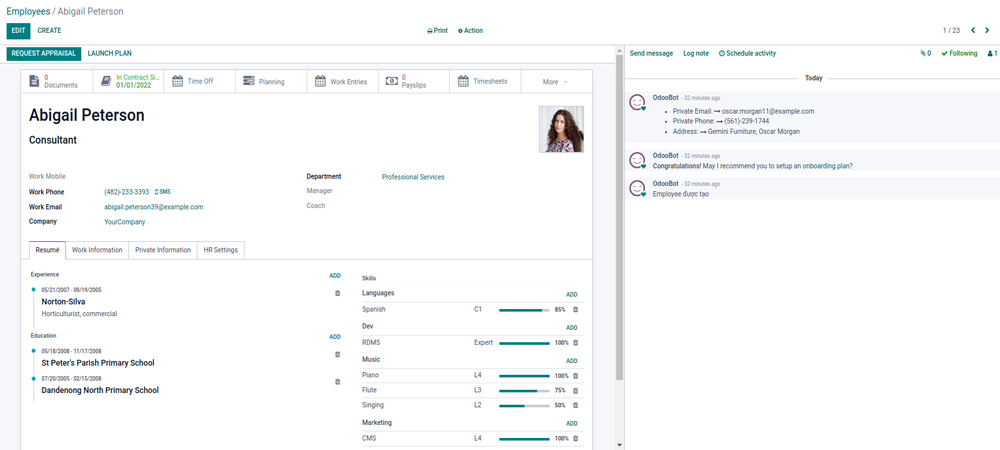The width and height of the screenshot is (1000, 450).
Task: Click Request Appraisal
Action: [x=44, y=54]
